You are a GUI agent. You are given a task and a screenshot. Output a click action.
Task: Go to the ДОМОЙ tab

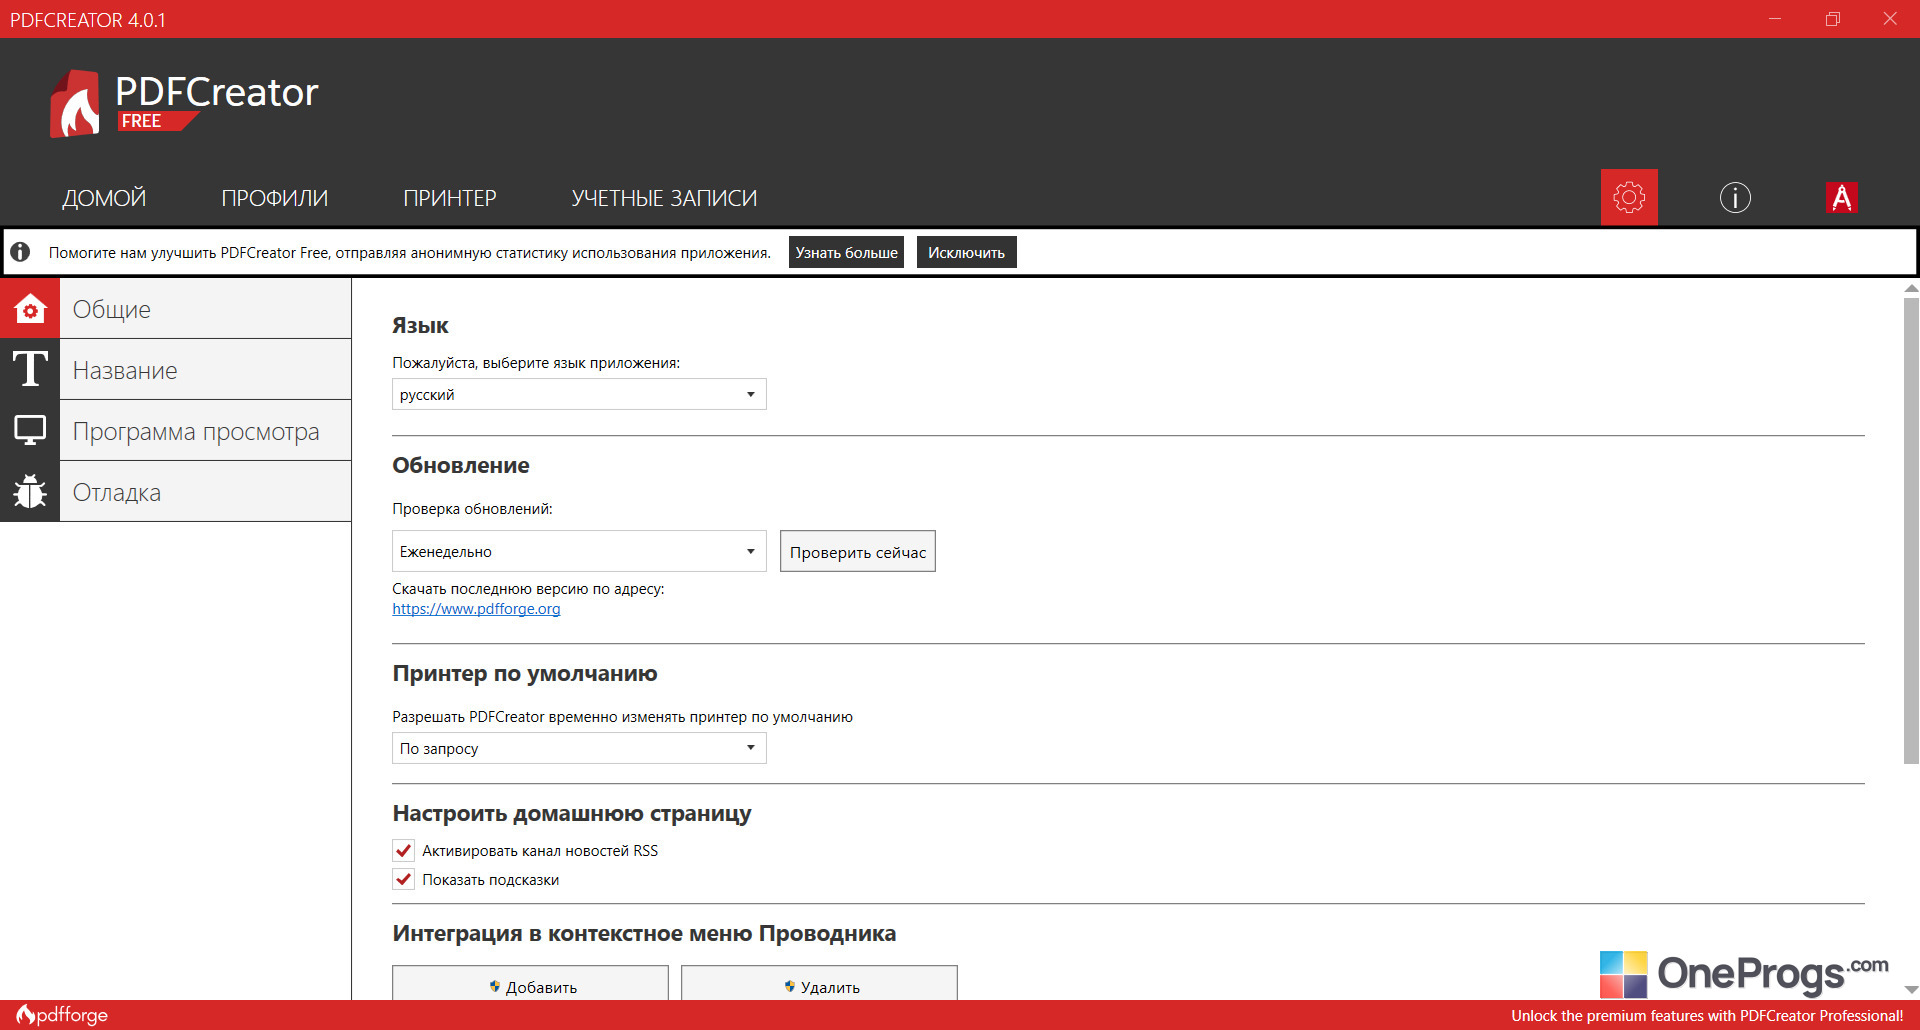104,198
